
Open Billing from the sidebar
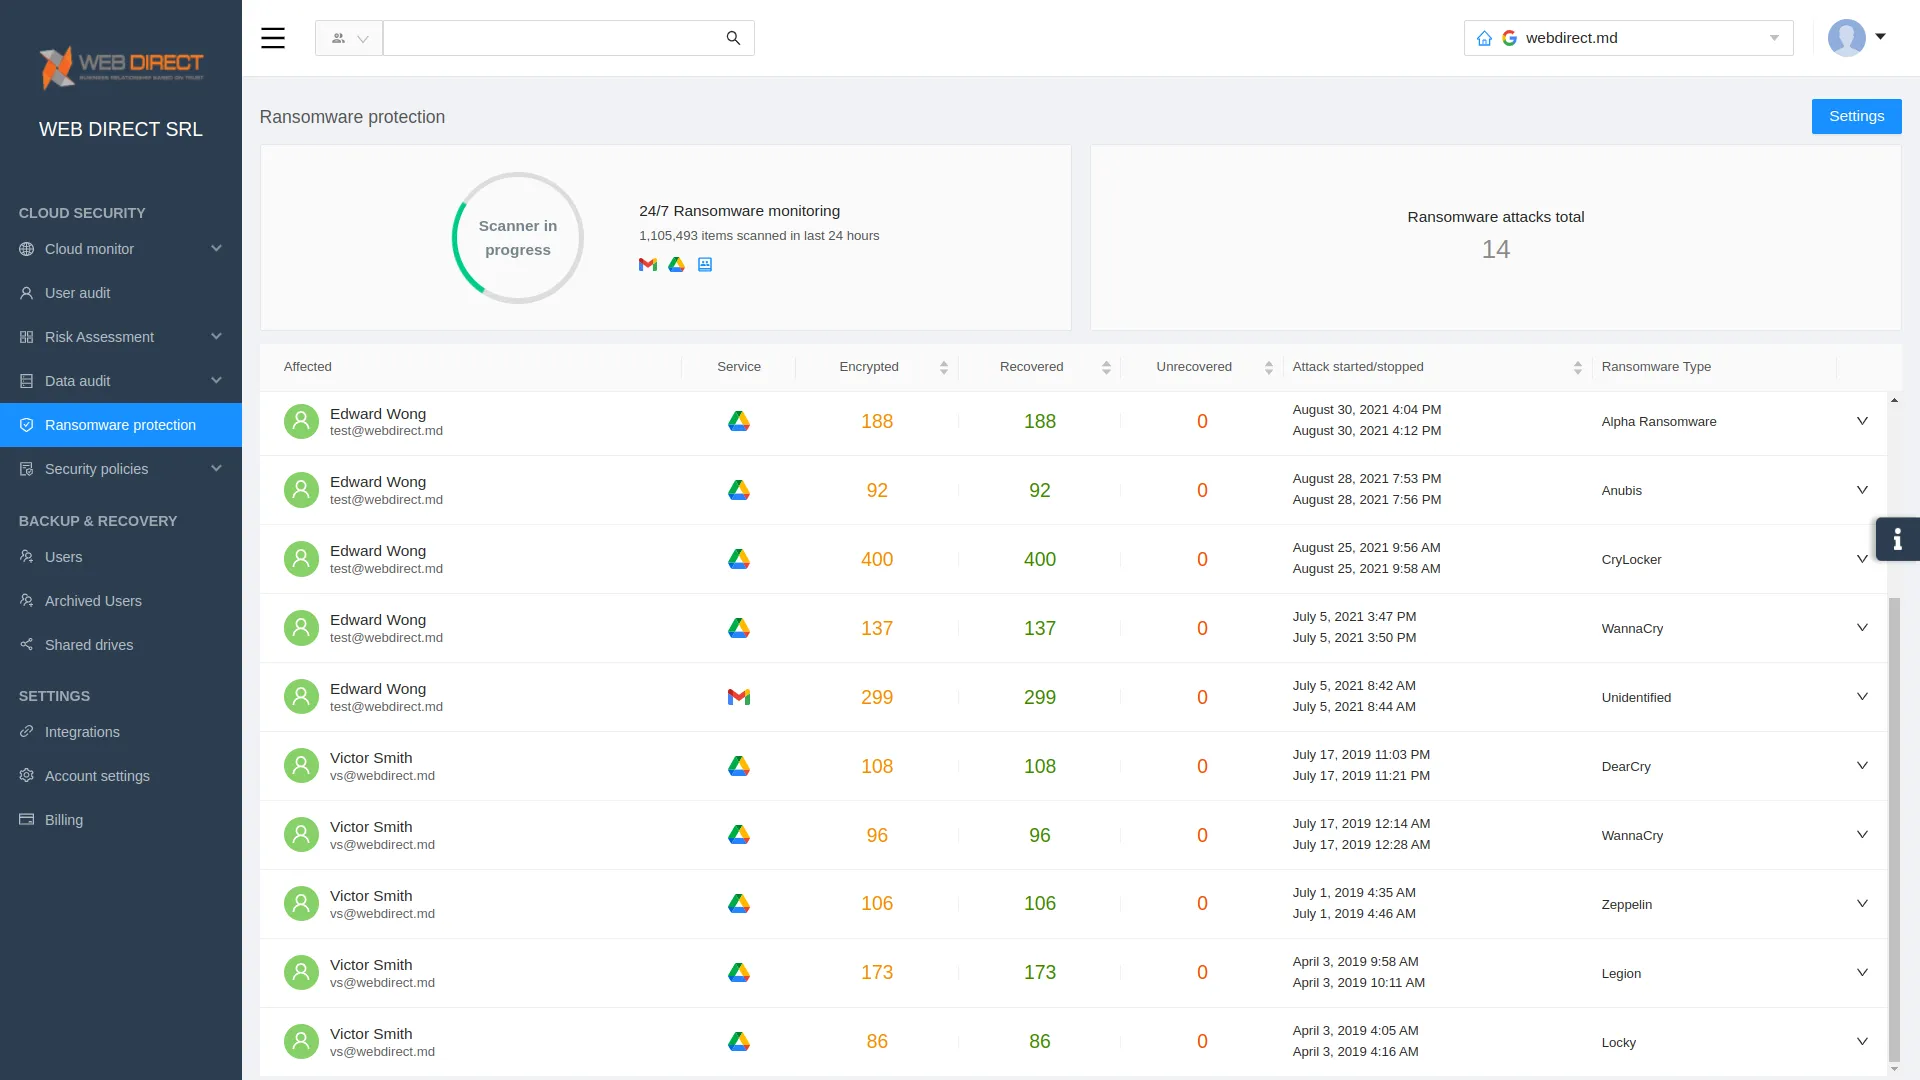pos(64,820)
